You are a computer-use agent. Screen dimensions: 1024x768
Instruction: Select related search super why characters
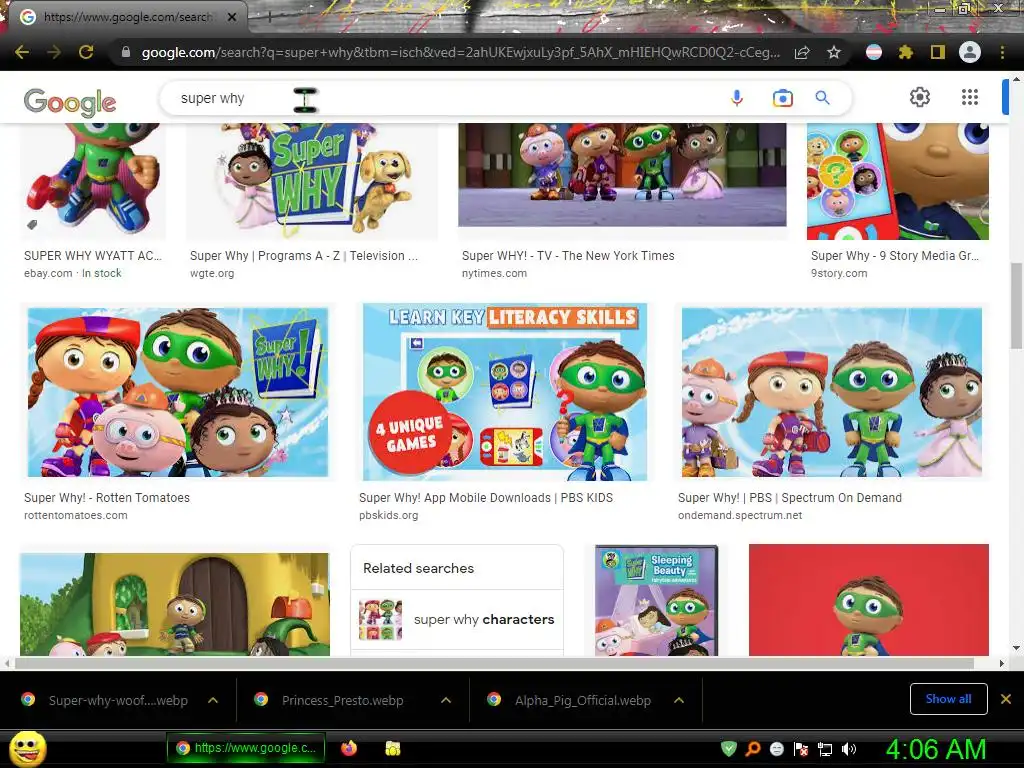pyautogui.click(x=457, y=619)
